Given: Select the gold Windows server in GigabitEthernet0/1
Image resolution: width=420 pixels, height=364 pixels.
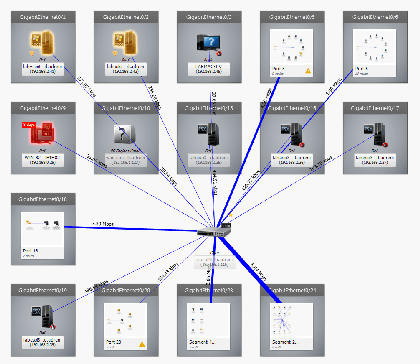Looking at the screenshot, I should pyautogui.click(x=42, y=43).
